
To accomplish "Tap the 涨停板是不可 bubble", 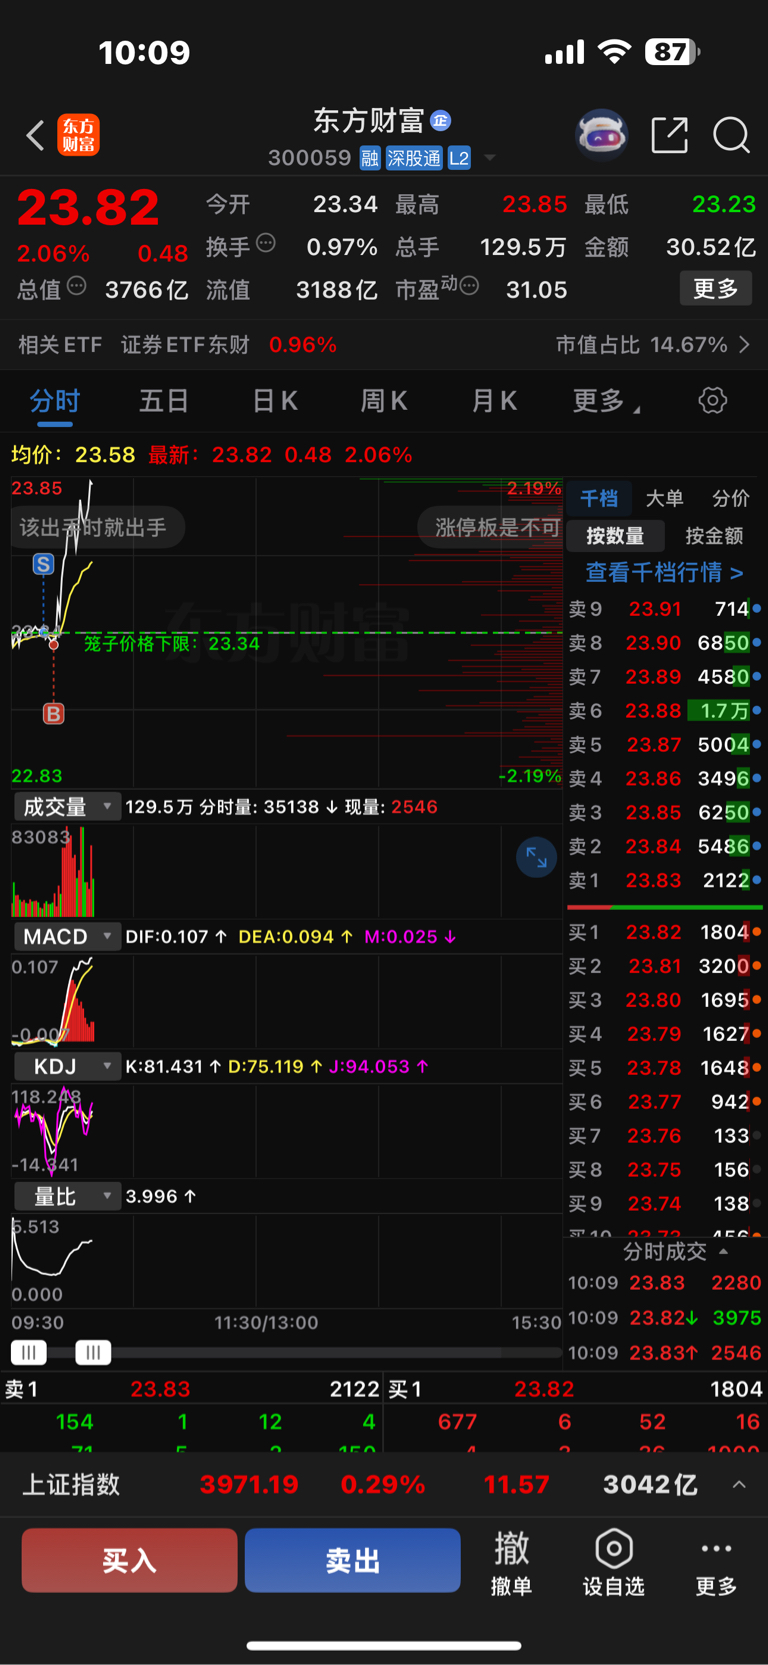I will tap(491, 527).
